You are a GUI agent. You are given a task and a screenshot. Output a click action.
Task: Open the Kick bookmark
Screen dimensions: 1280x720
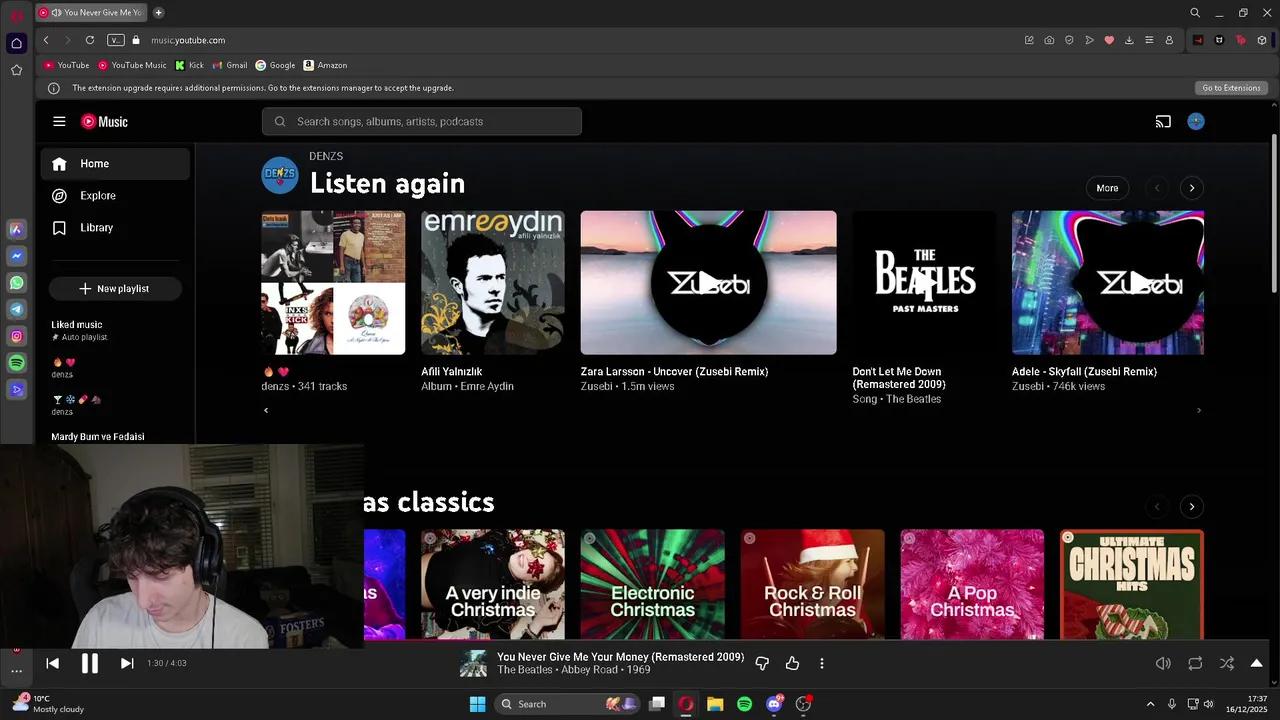(x=189, y=65)
